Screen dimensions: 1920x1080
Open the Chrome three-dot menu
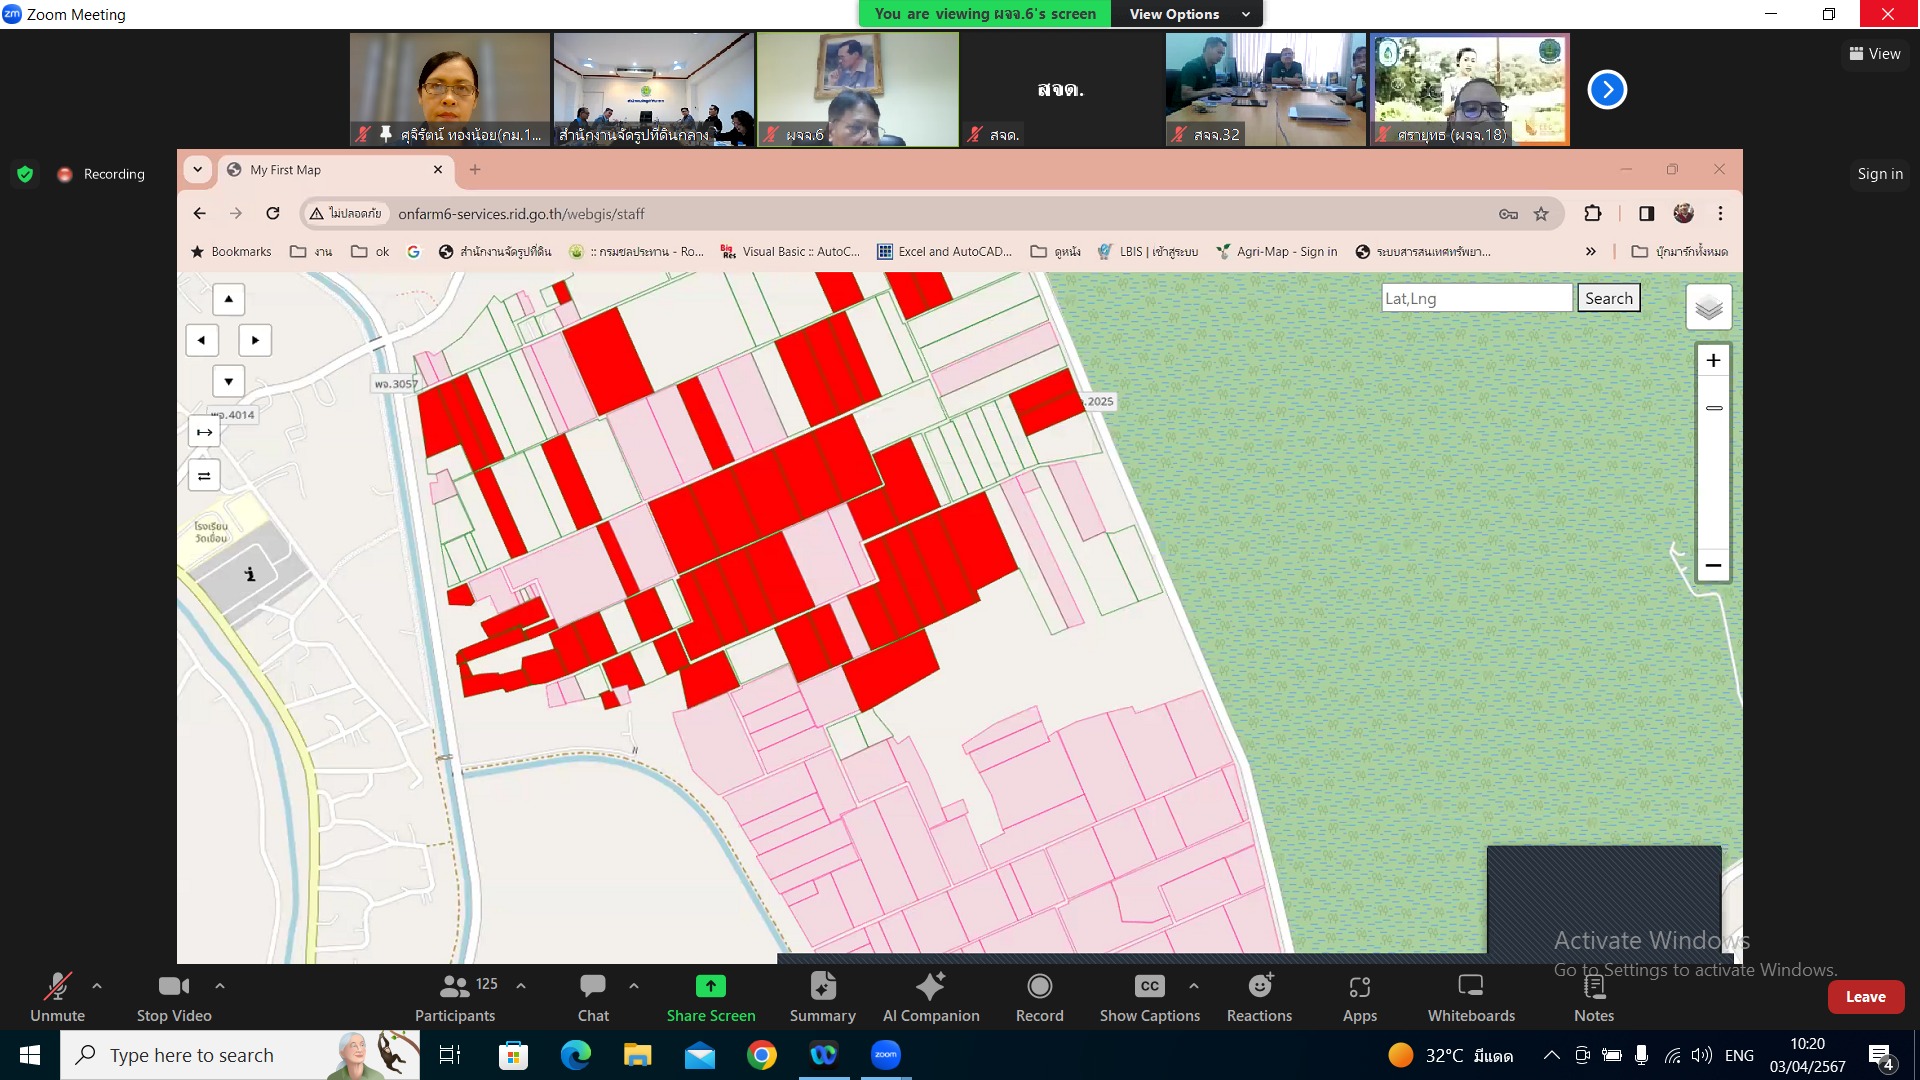(1720, 213)
